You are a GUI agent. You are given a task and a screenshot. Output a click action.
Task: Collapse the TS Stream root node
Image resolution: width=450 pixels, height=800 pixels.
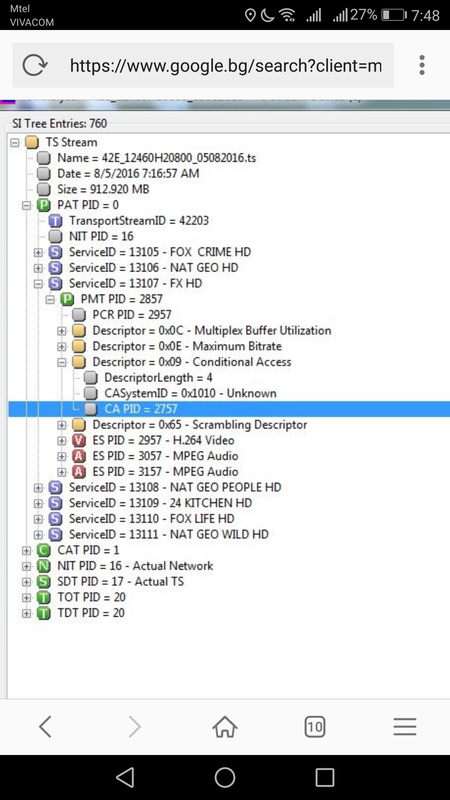pyautogui.click(x=15, y=142)
